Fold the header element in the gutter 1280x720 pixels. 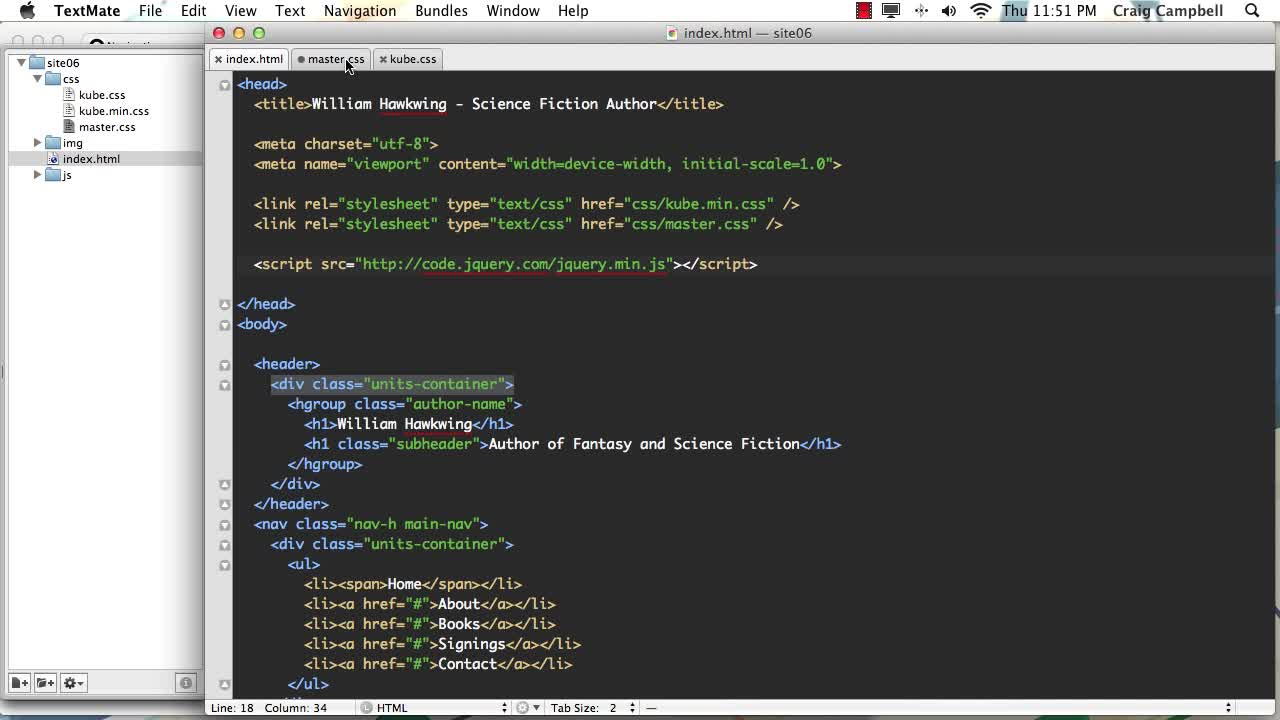[x=225, y=365]
